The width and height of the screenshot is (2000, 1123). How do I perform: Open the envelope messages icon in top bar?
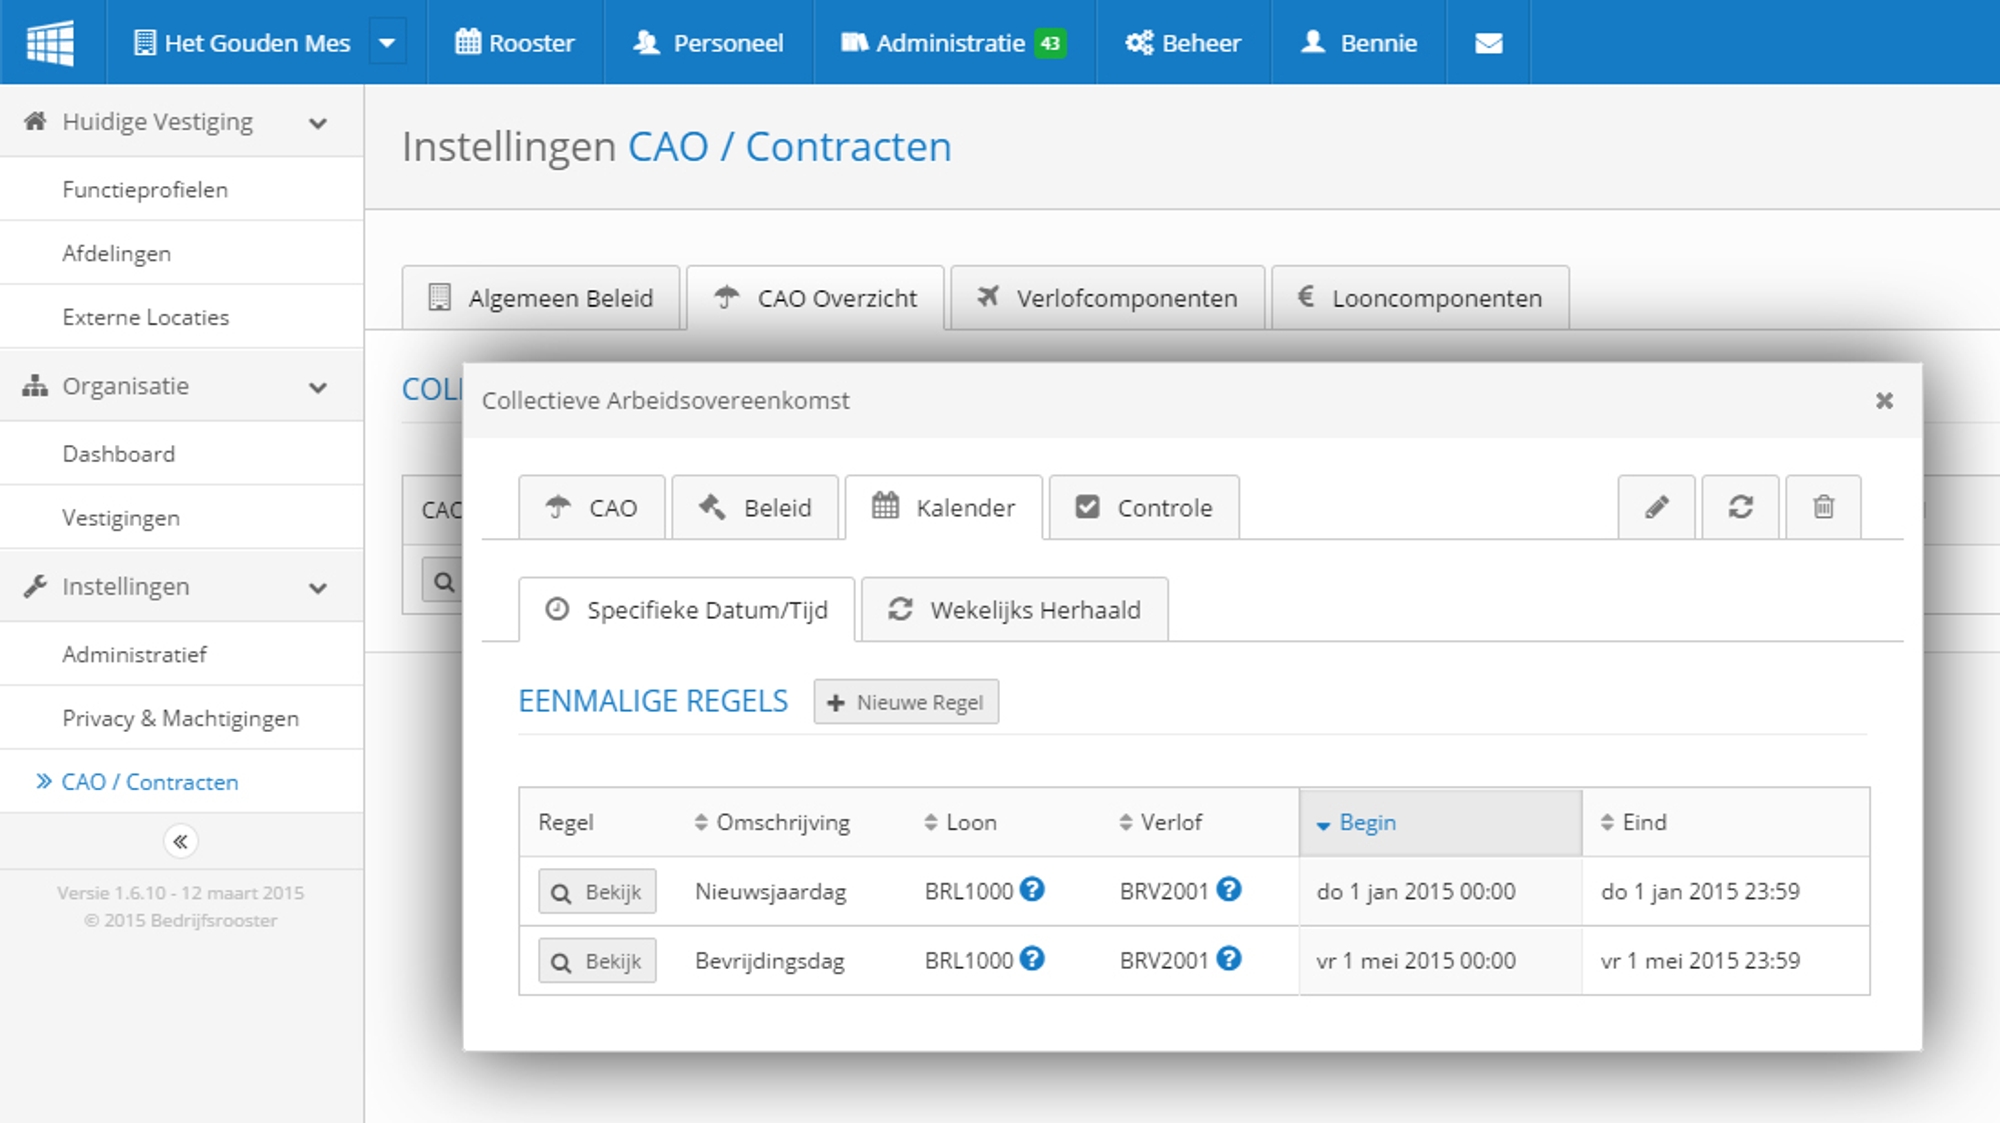[x=1488, y=43]
